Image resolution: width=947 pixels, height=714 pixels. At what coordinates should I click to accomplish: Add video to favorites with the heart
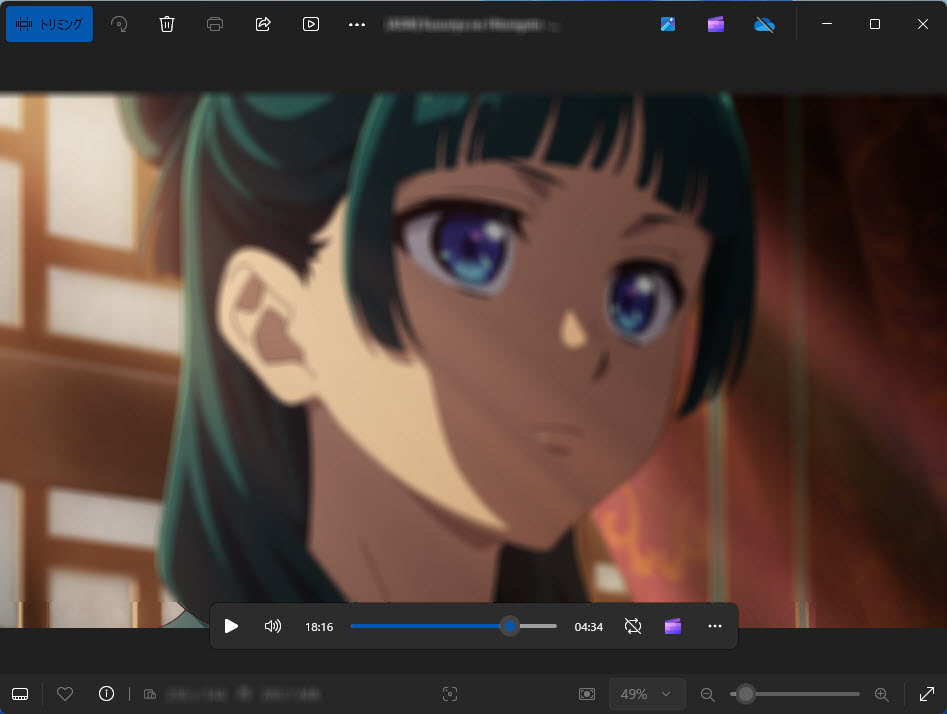click(x=65, y=694)
